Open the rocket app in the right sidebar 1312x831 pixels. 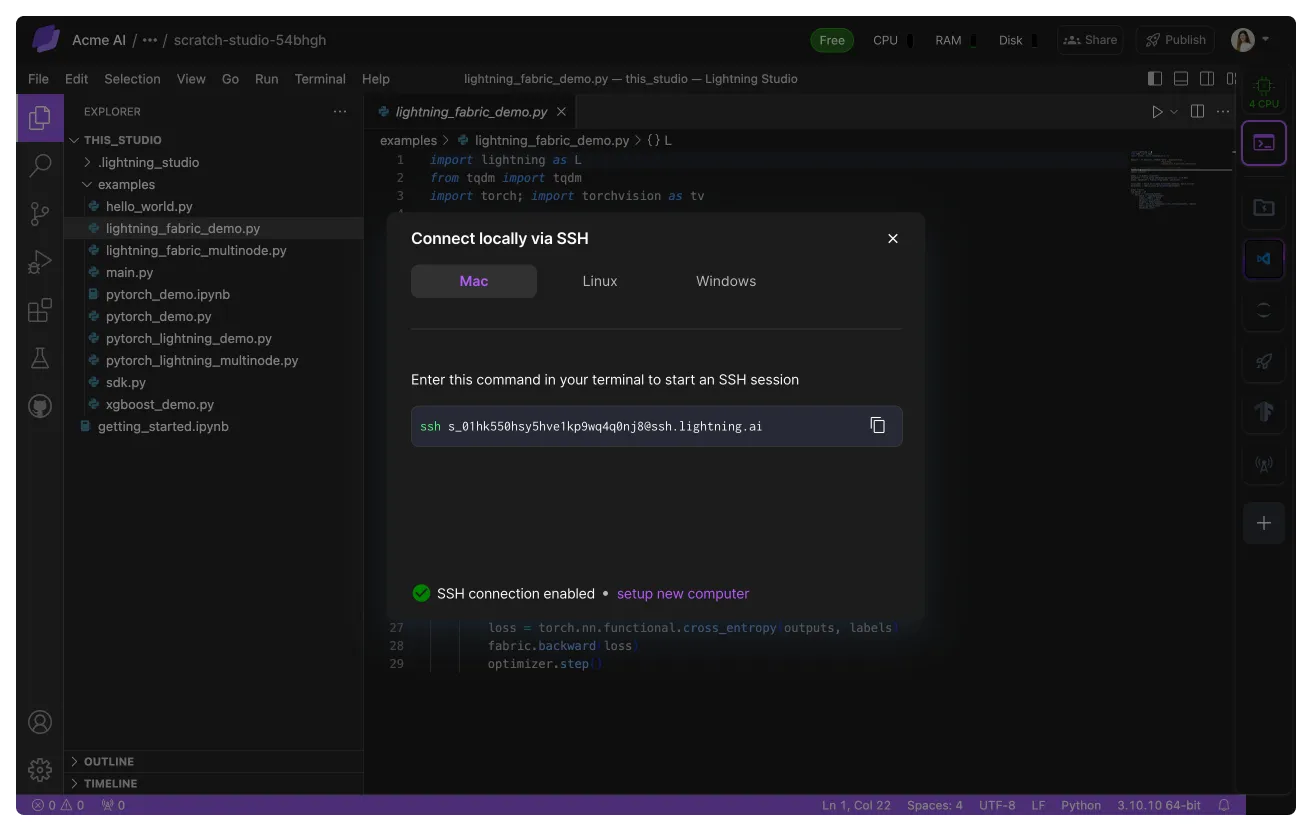tap(1264, 361)
